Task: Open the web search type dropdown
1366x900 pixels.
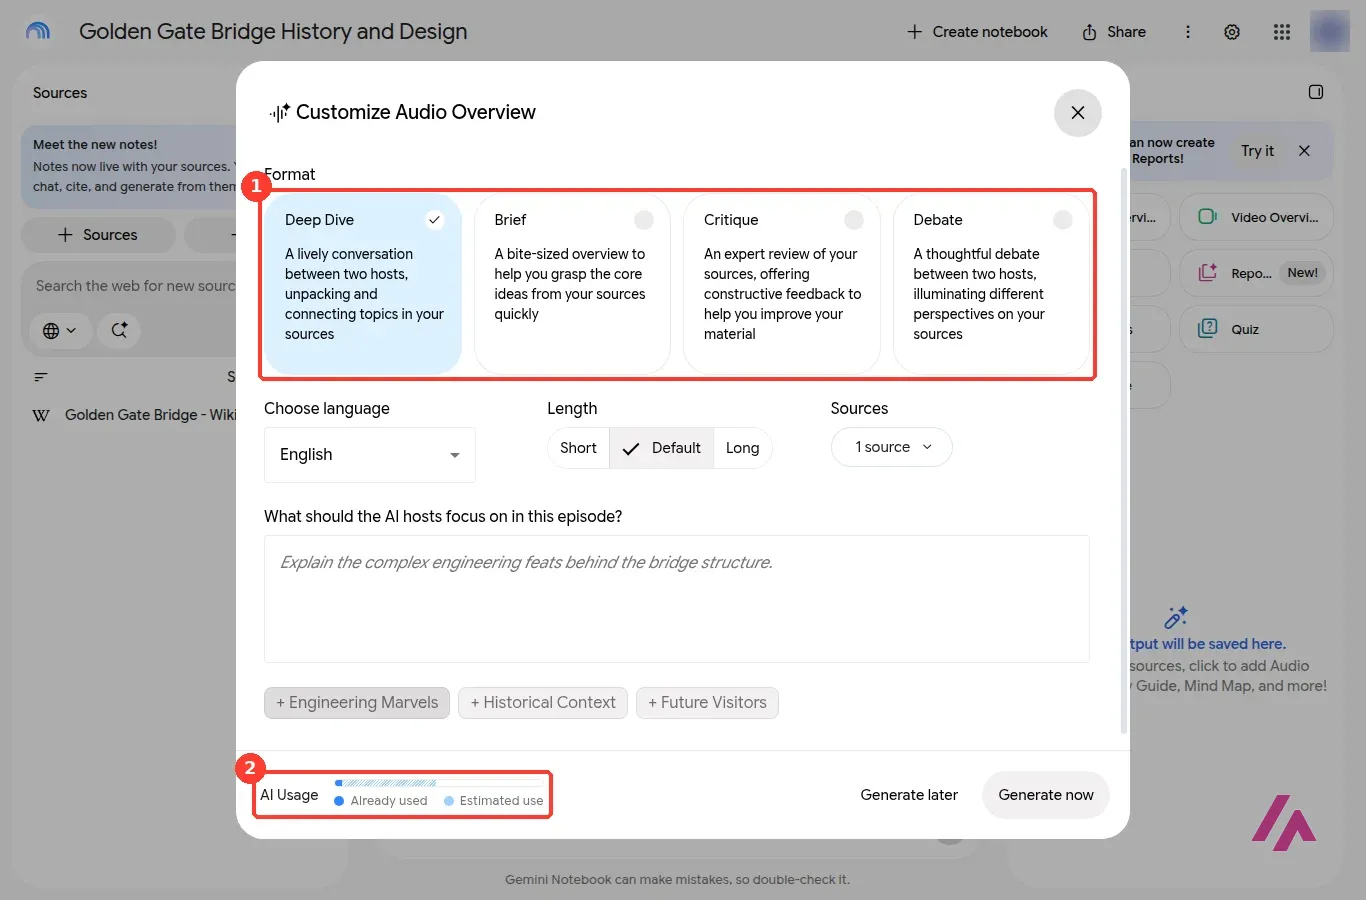Action: 60,330
